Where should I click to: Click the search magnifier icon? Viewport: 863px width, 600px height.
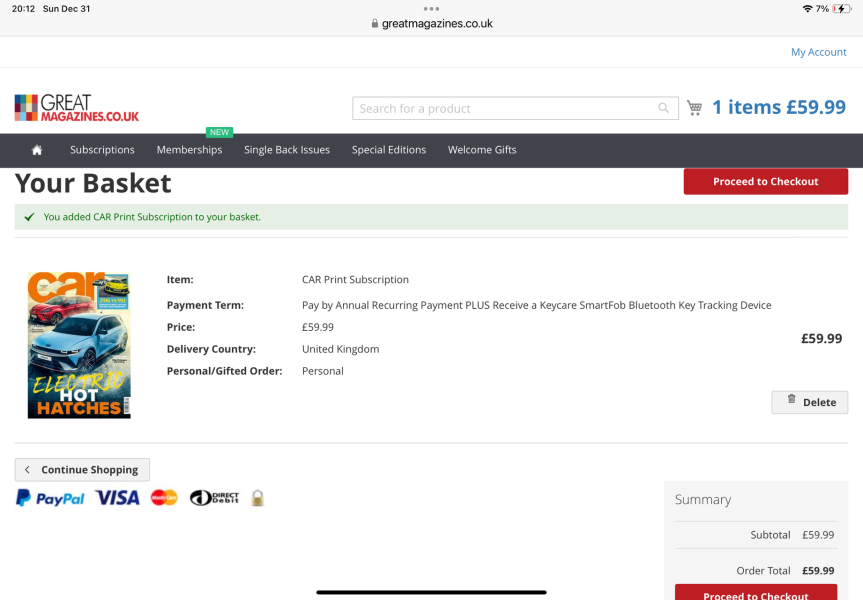click(x=663, y=108)
